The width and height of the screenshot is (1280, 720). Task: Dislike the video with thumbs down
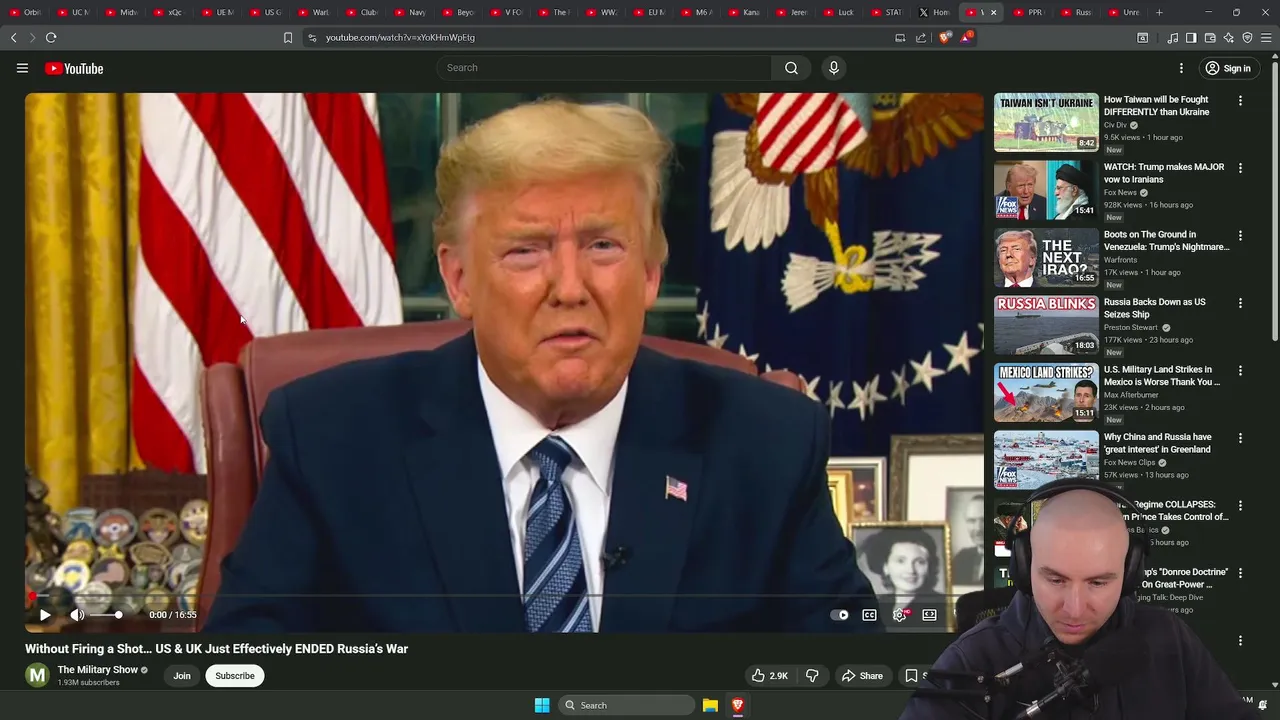coord(812,676)
